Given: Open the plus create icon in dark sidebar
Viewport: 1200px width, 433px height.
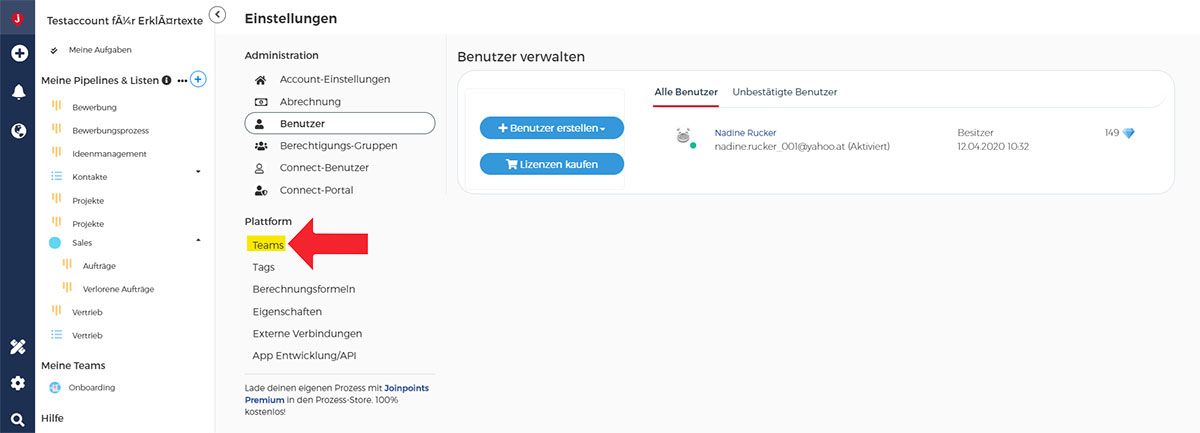Looking at the screenshot, I should pos(18,53).
